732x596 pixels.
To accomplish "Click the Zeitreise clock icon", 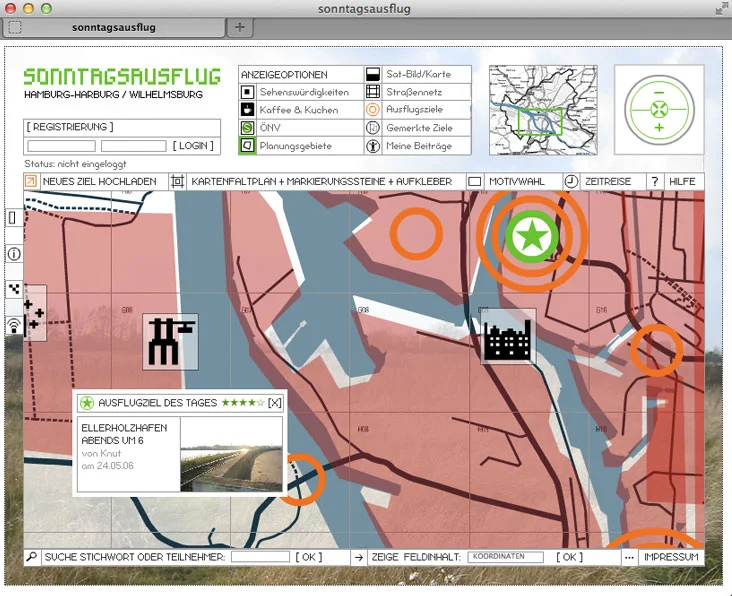I will (571, 181).
